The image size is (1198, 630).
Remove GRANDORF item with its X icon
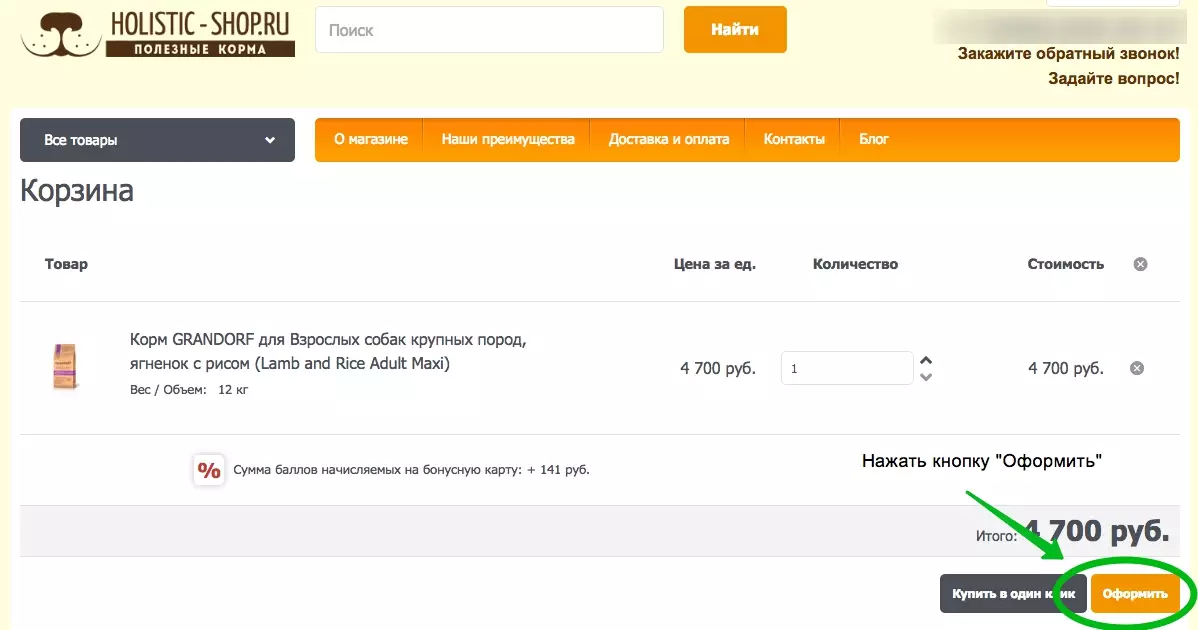pos(1137,368)
